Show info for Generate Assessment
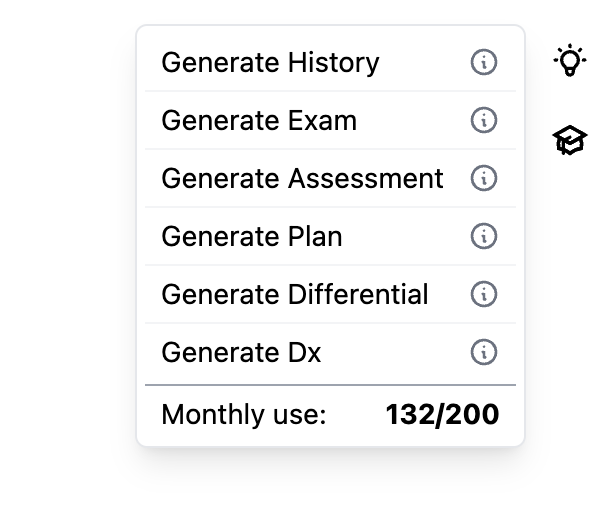Viewport: 614px width, 528px height. 484,179
